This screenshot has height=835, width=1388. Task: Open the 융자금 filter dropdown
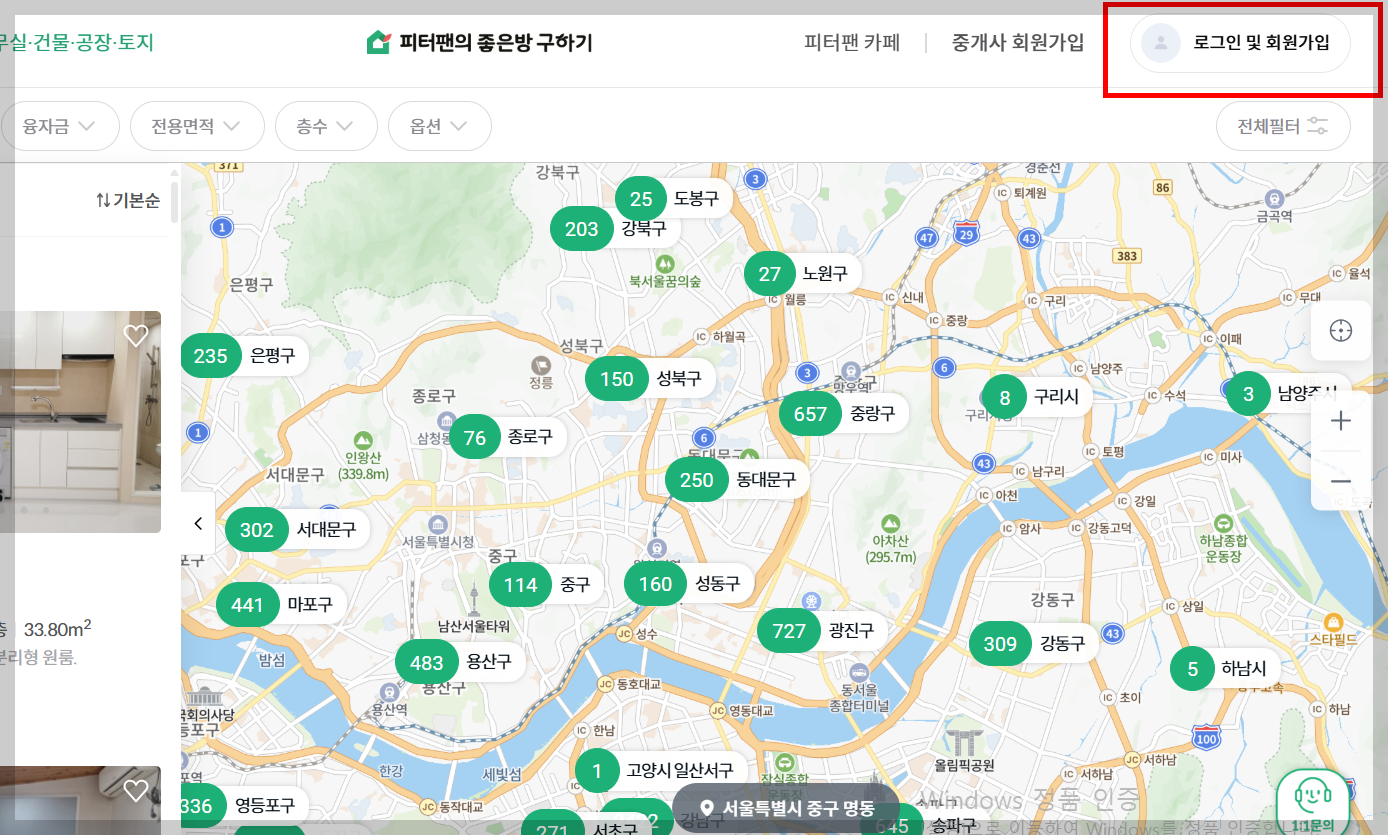(x=60, y=125)
